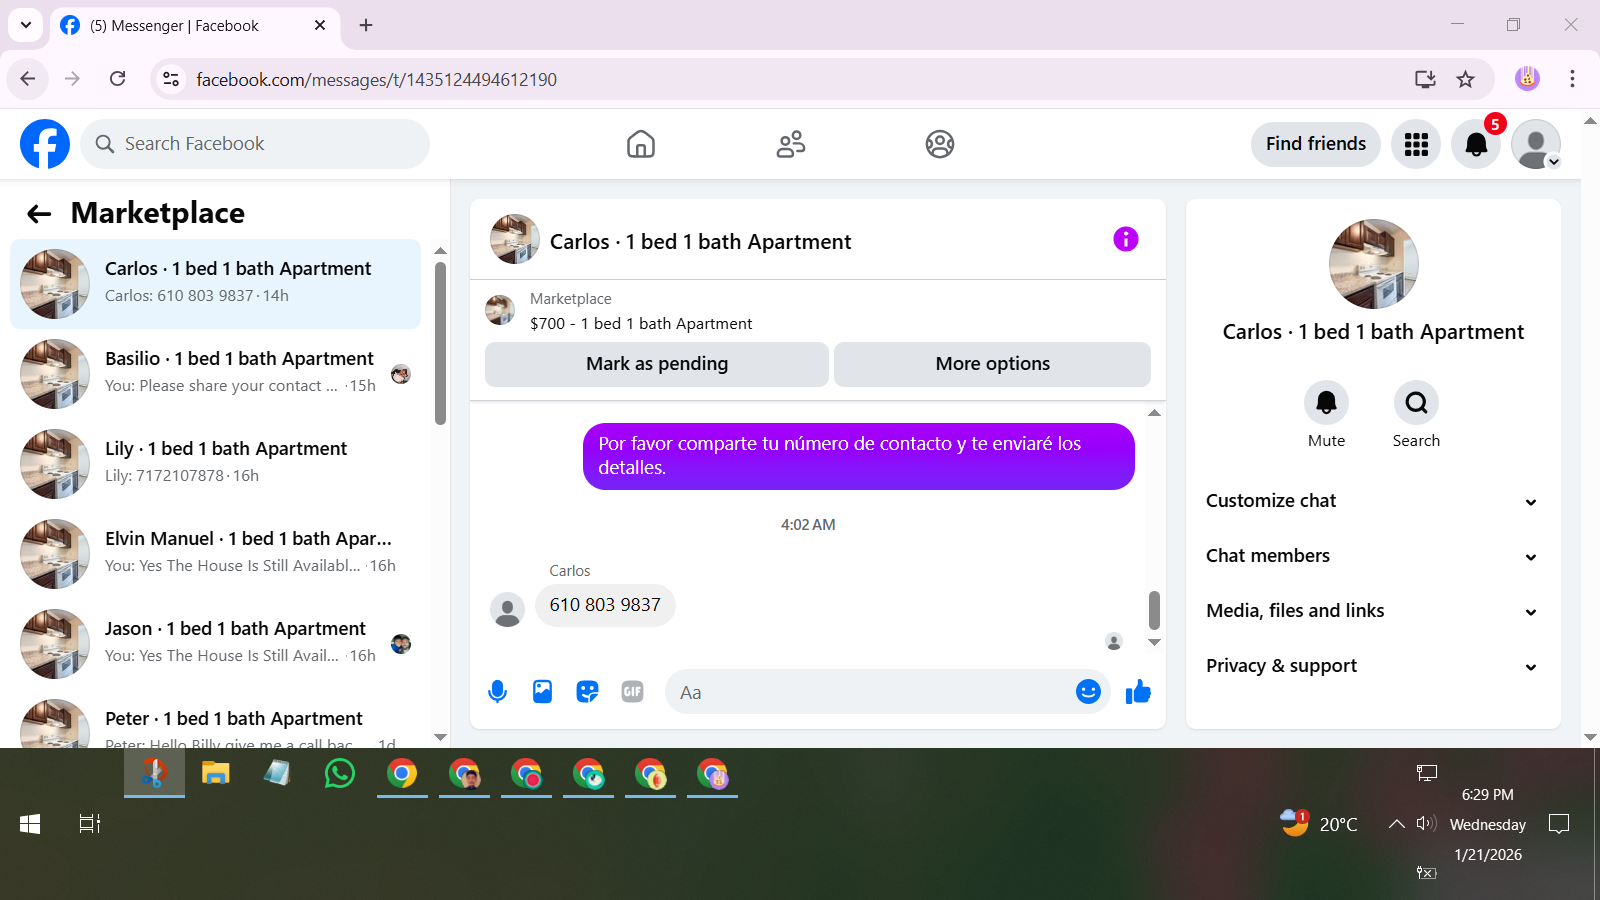
Task: Open the browser tab search dropdown
Action: 26,25
